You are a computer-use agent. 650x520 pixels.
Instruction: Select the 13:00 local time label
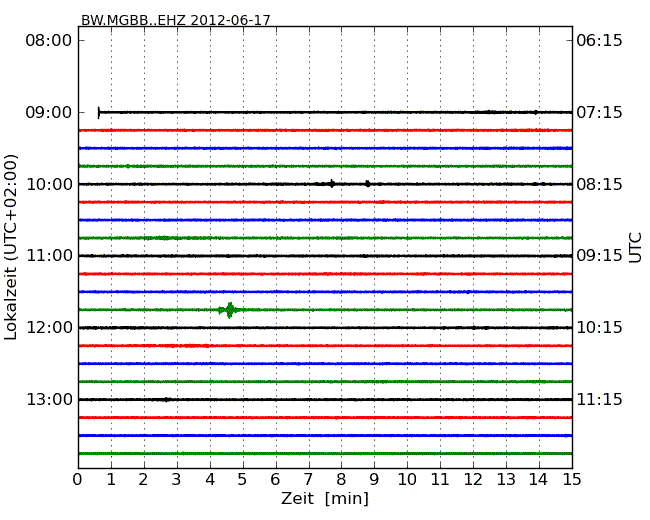click(x=49, y=399)
